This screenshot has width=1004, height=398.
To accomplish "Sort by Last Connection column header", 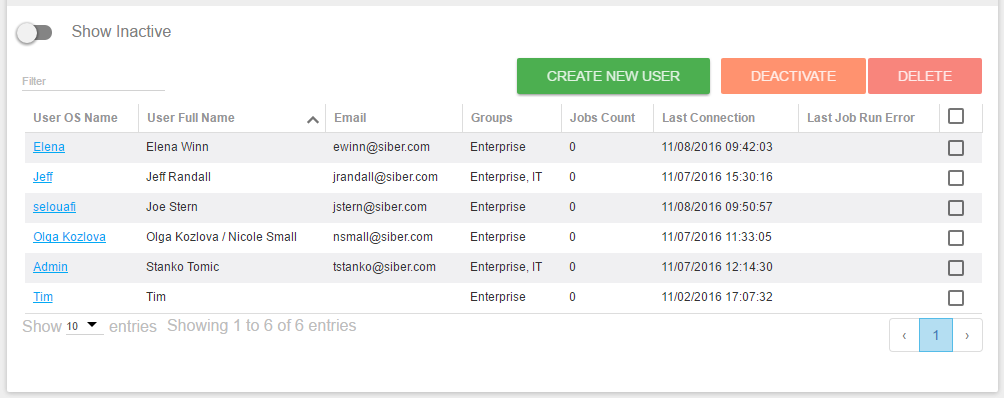I will point(708,118).
